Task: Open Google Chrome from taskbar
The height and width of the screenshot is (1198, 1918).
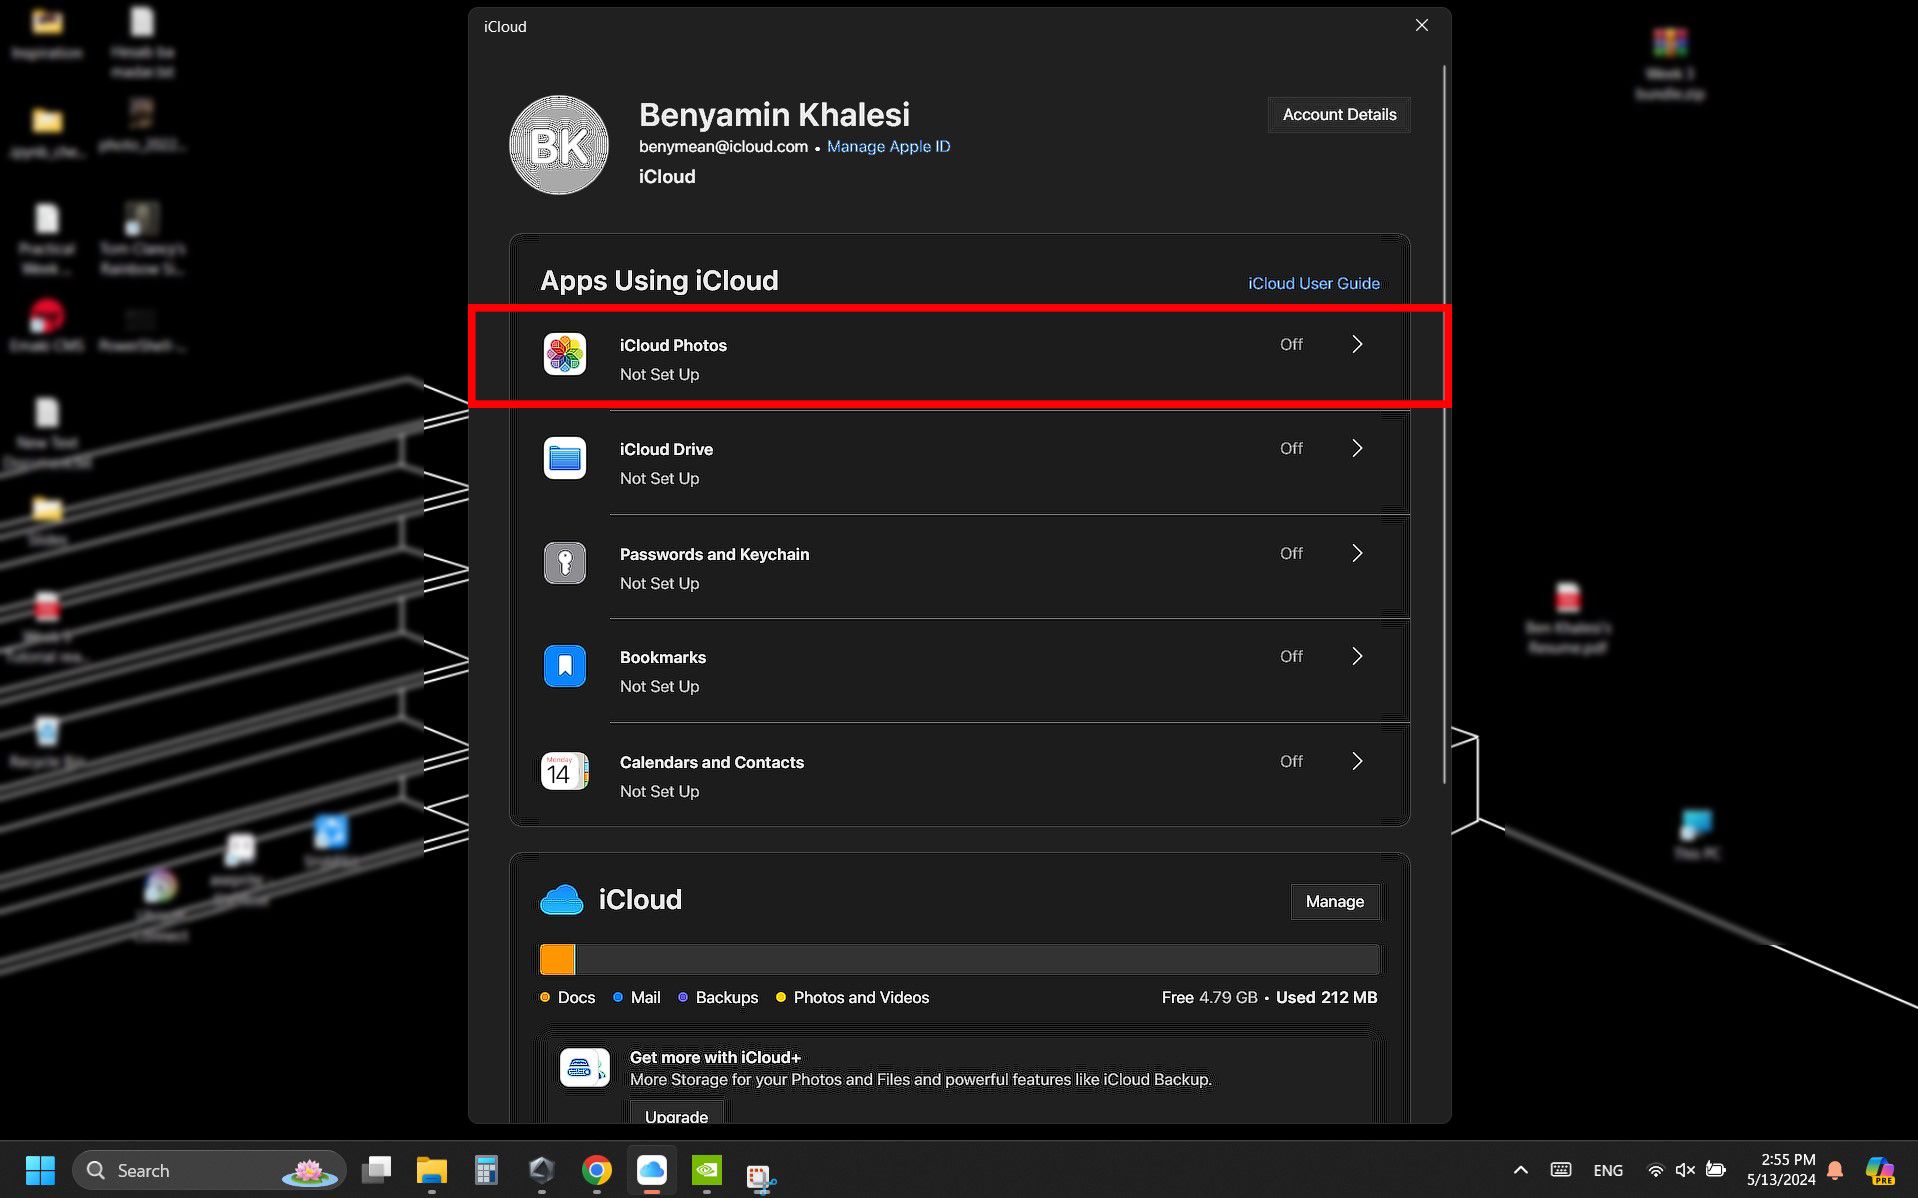Action: pos(597,1170)
